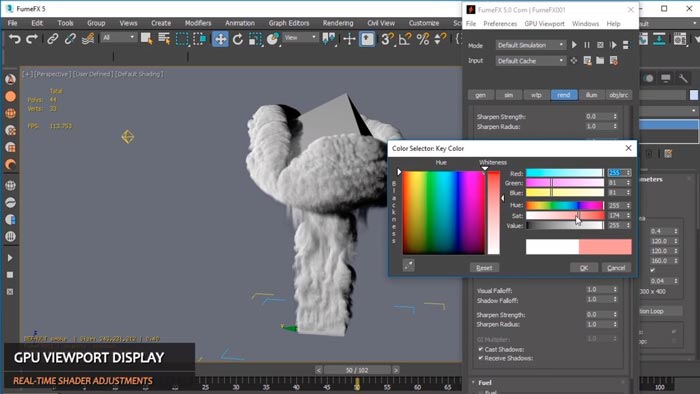Viewport: 700px width, 394px height.
Task: Open the Default Cache input dropdown
Action: pyautogui.click(x=530, y=61)
